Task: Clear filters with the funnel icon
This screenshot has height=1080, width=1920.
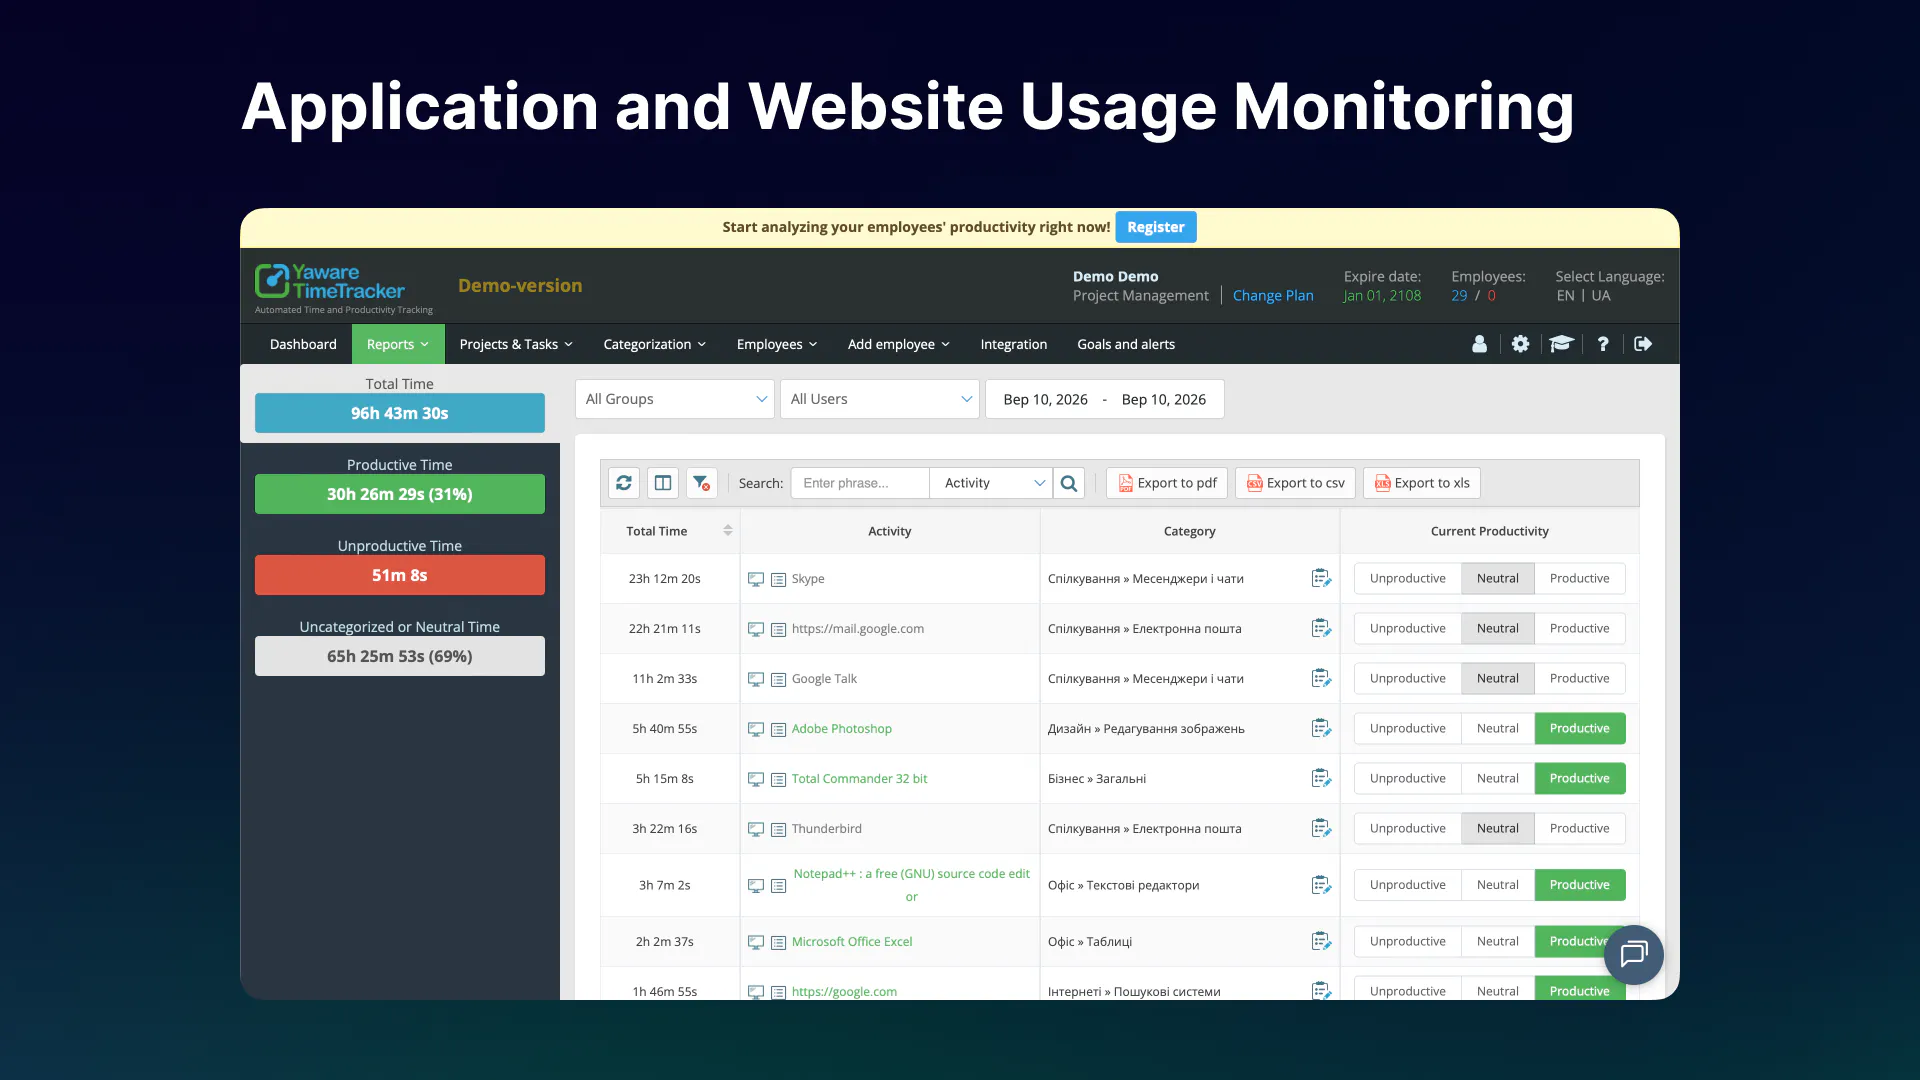Action: (702, 483)
